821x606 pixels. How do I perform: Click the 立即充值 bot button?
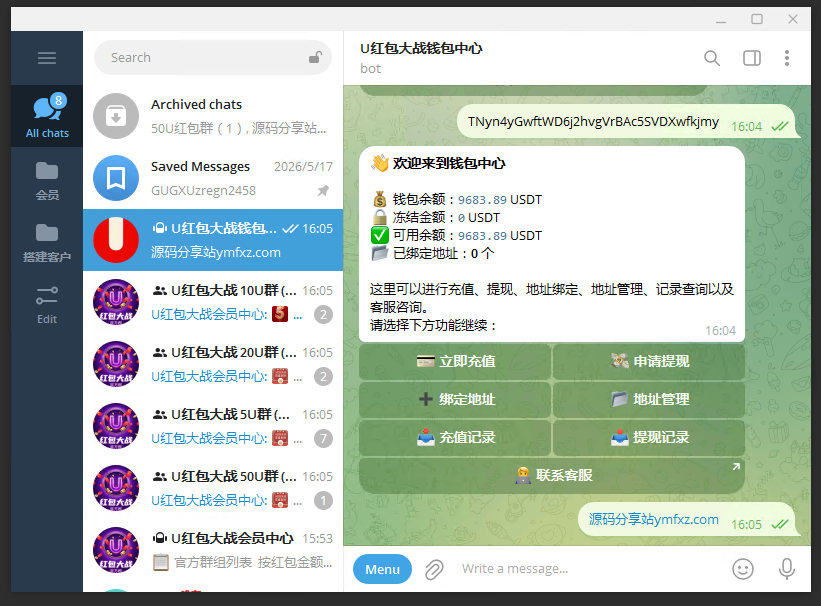point(455,361)
